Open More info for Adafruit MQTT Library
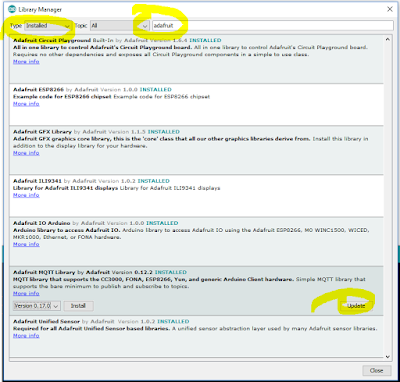 point(26,294)
